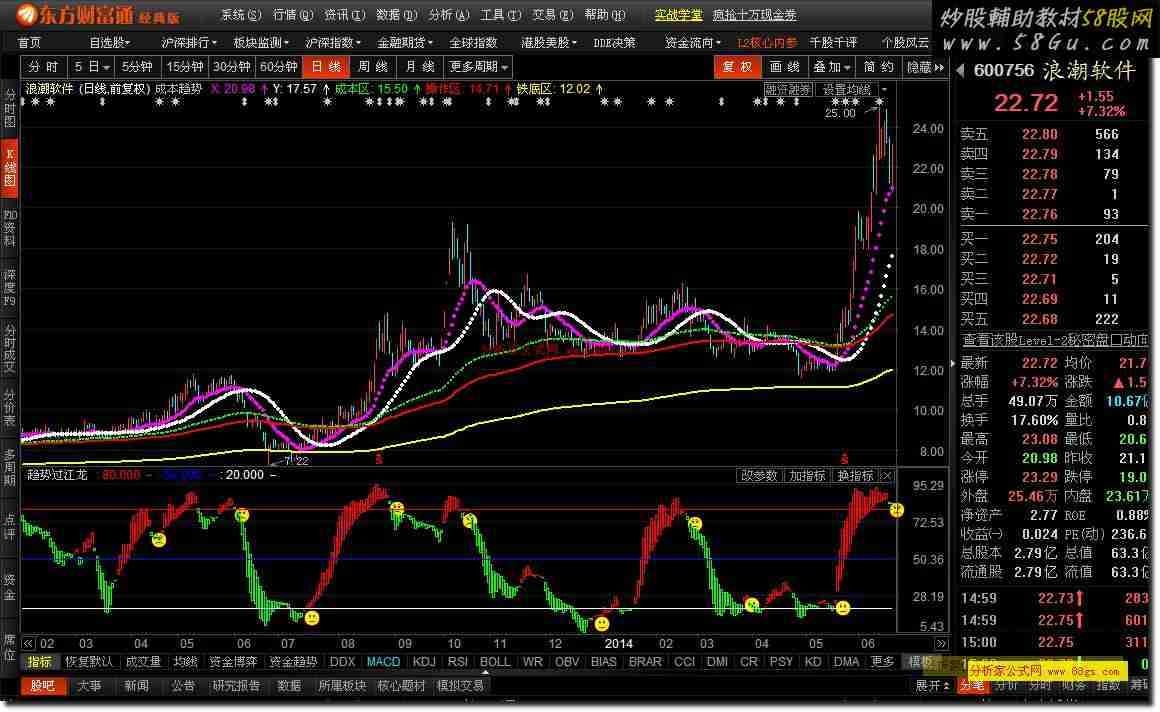
Task: Expand the 板块监测 dropdown menu
Action: 261,43
